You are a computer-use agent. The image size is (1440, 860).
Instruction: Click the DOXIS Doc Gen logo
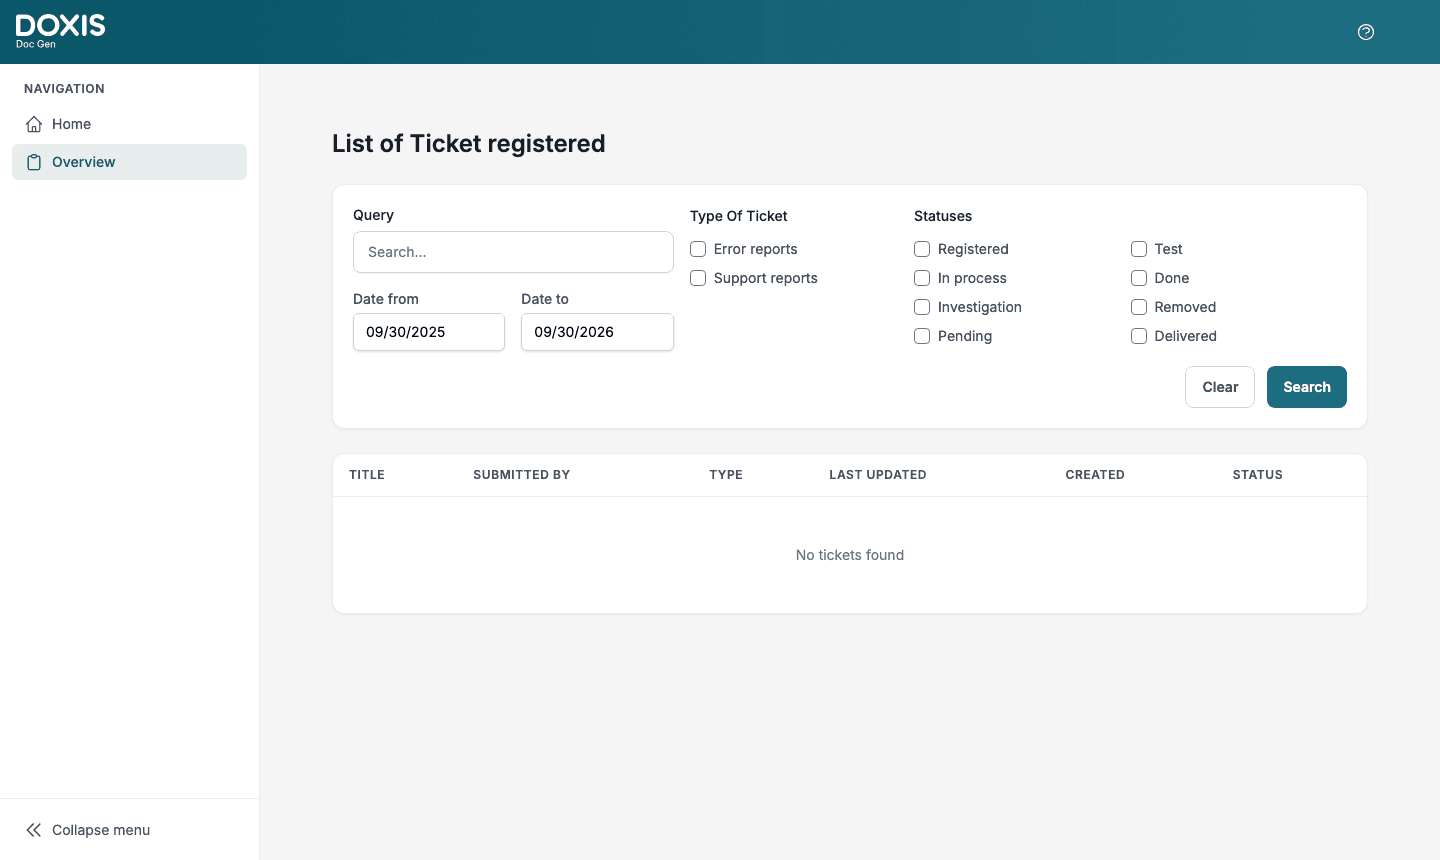pos(60,31)
